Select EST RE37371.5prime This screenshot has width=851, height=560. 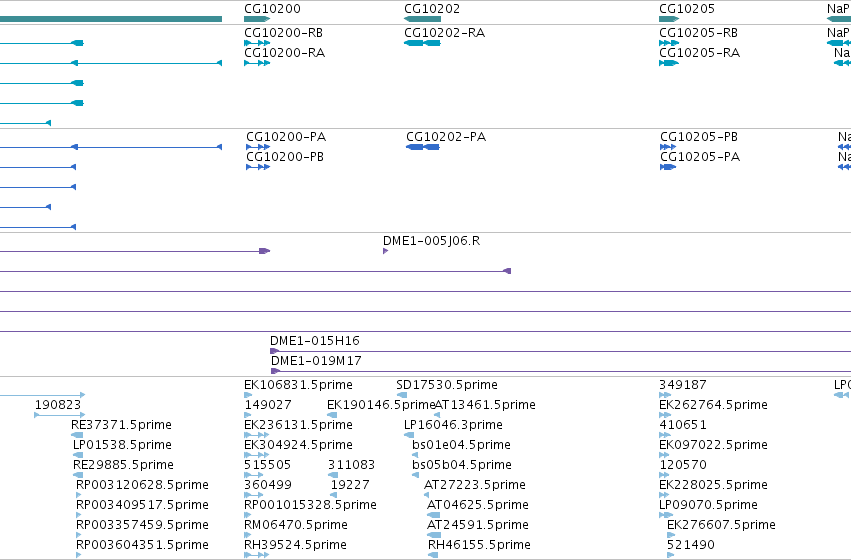click(x=122, y=425)
